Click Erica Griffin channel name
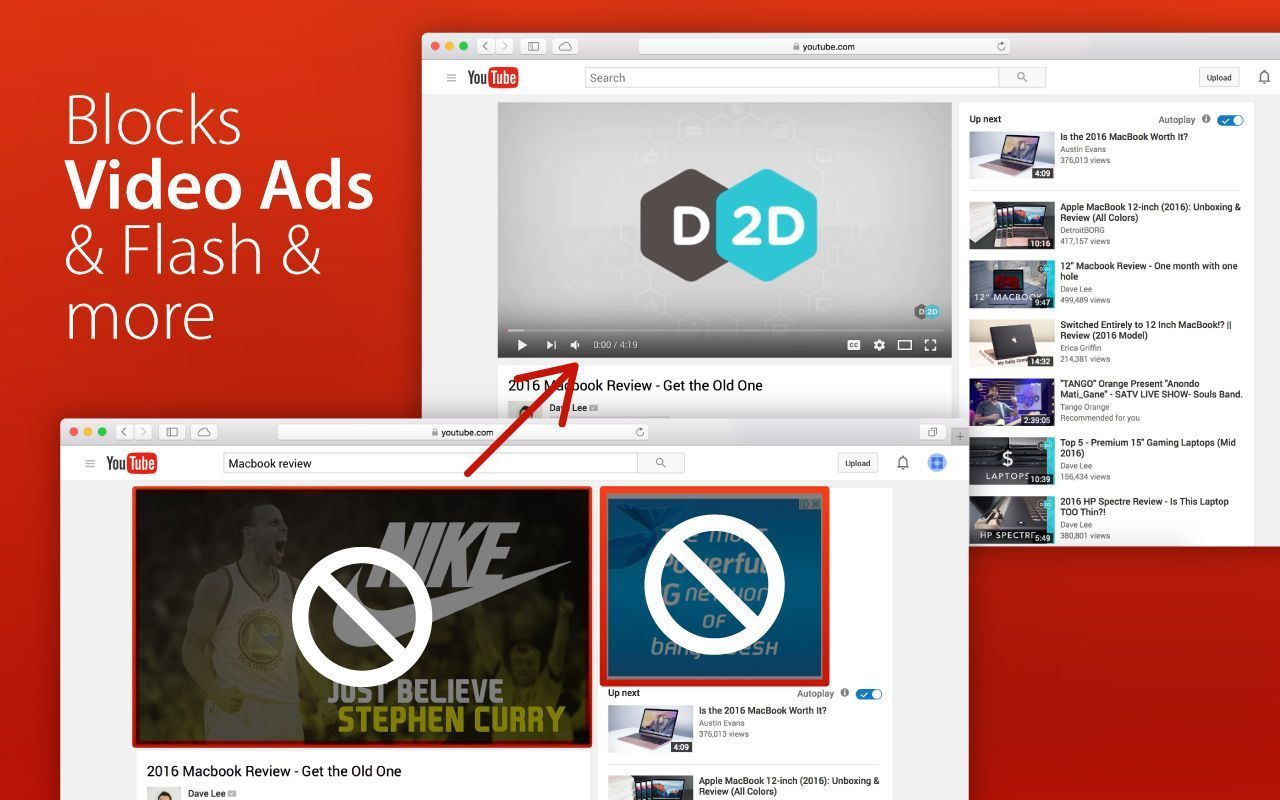The height and width of the screenshot is (800, 1280). point(1081,348)
